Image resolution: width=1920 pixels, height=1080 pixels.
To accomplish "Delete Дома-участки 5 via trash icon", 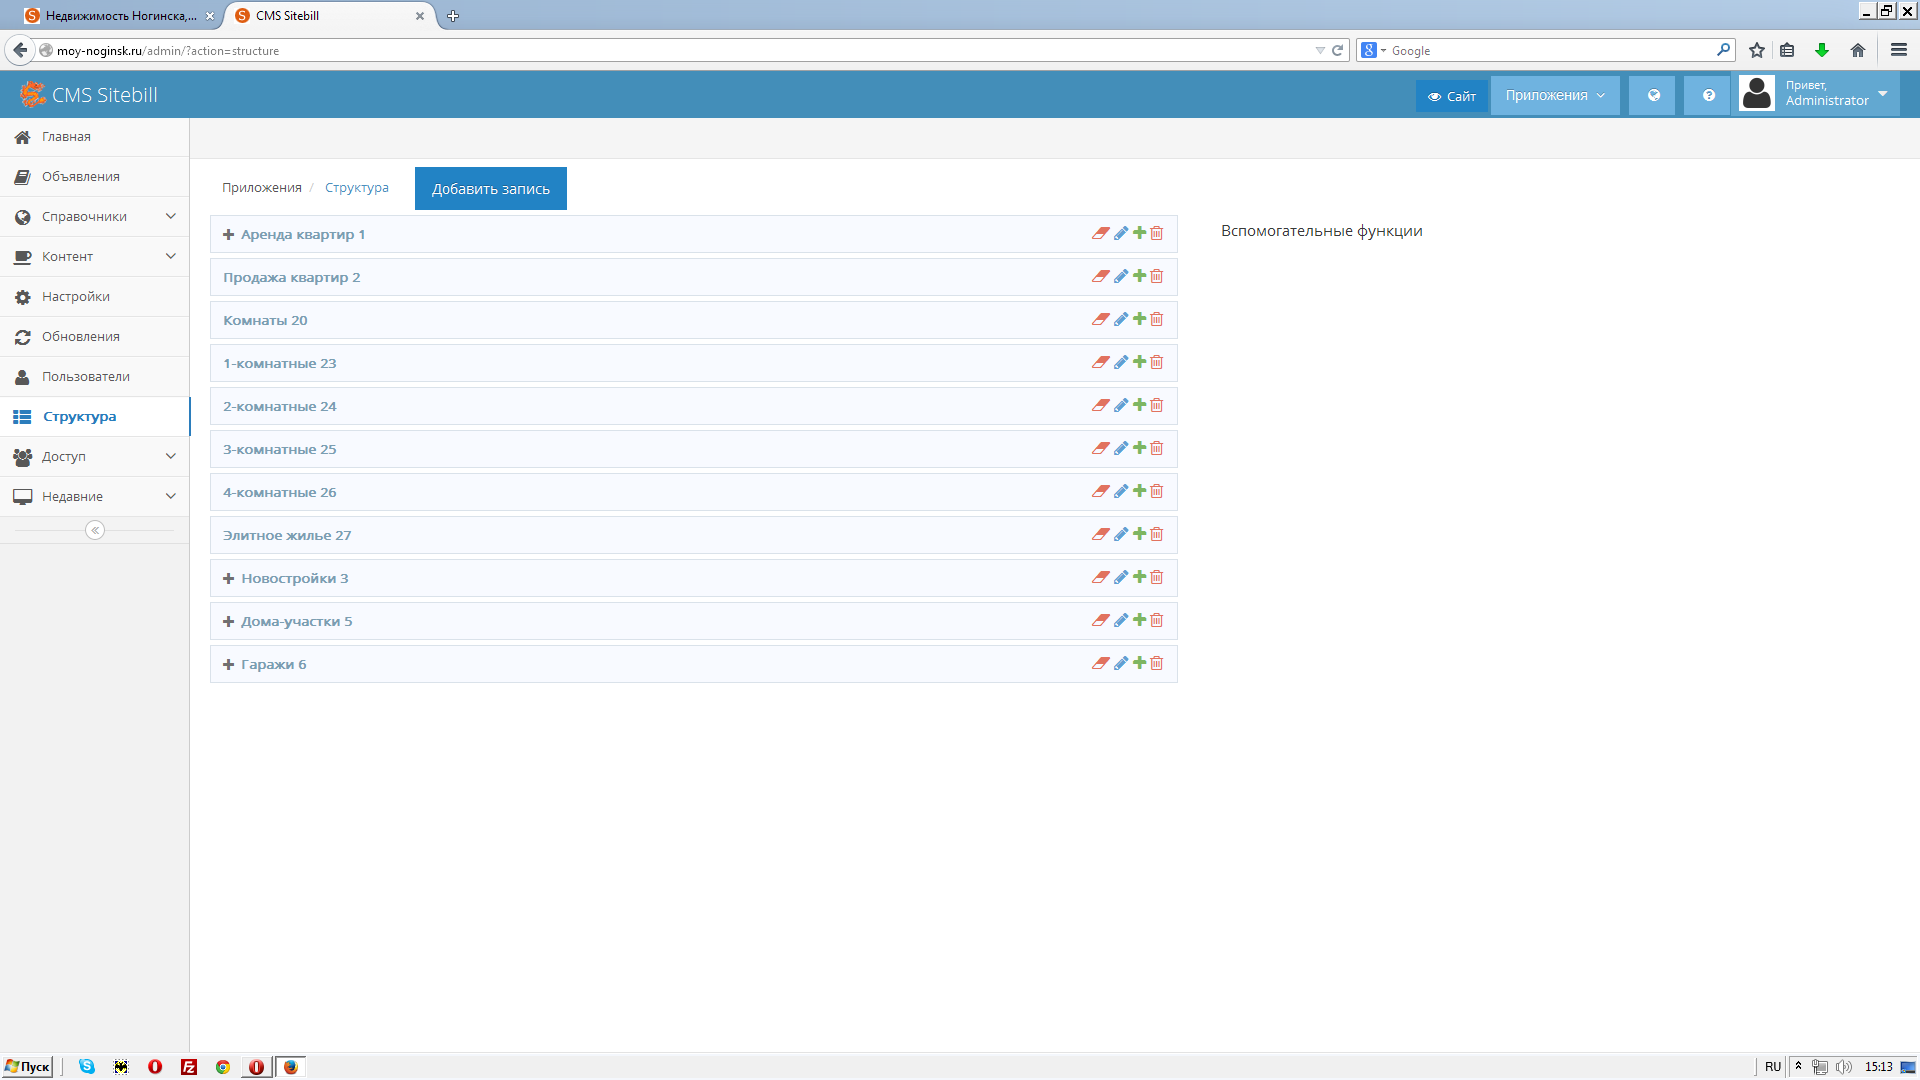I will pos(1157,620).
